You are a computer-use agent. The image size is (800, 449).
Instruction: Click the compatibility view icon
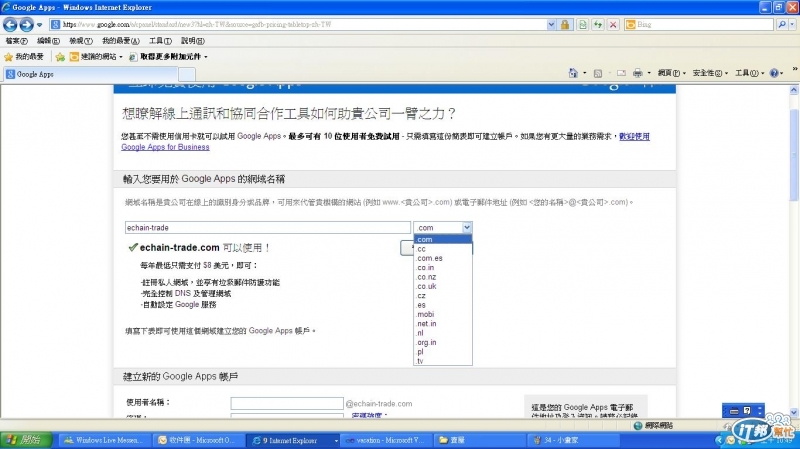pos(582,24)
